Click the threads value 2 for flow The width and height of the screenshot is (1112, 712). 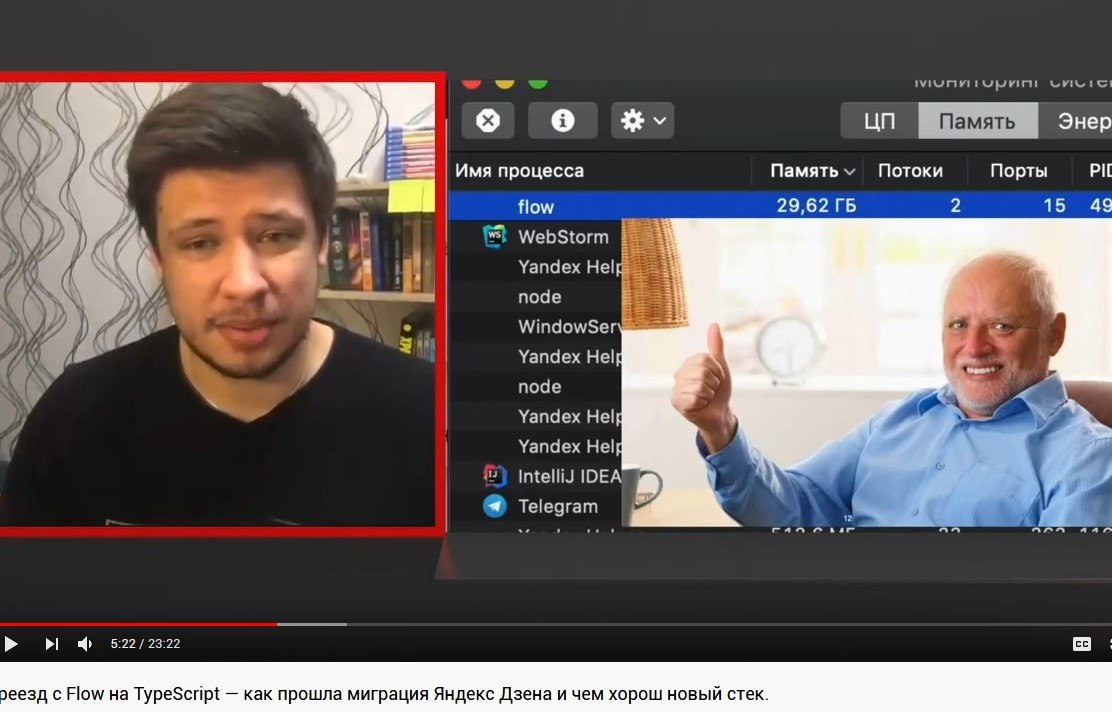click(x=955, y=206)
